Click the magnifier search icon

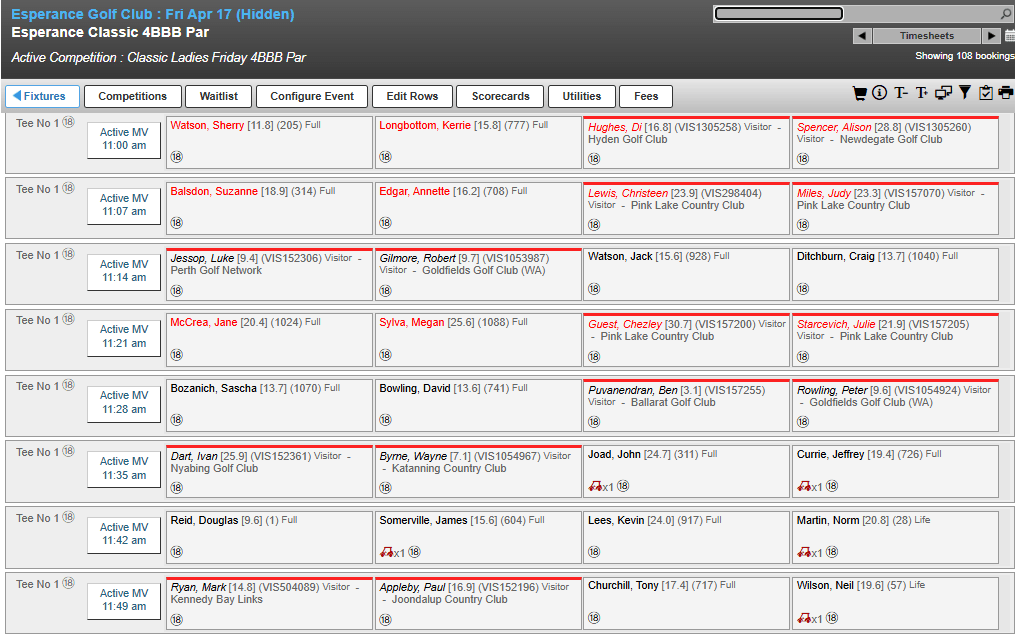tap(1006, 14)
